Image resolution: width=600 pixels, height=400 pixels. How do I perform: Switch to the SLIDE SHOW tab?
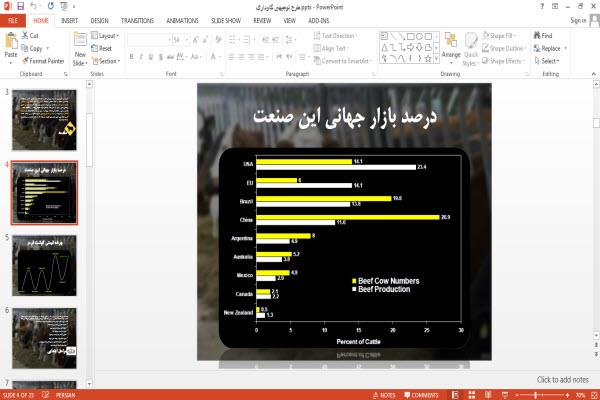tap(226, 21)
